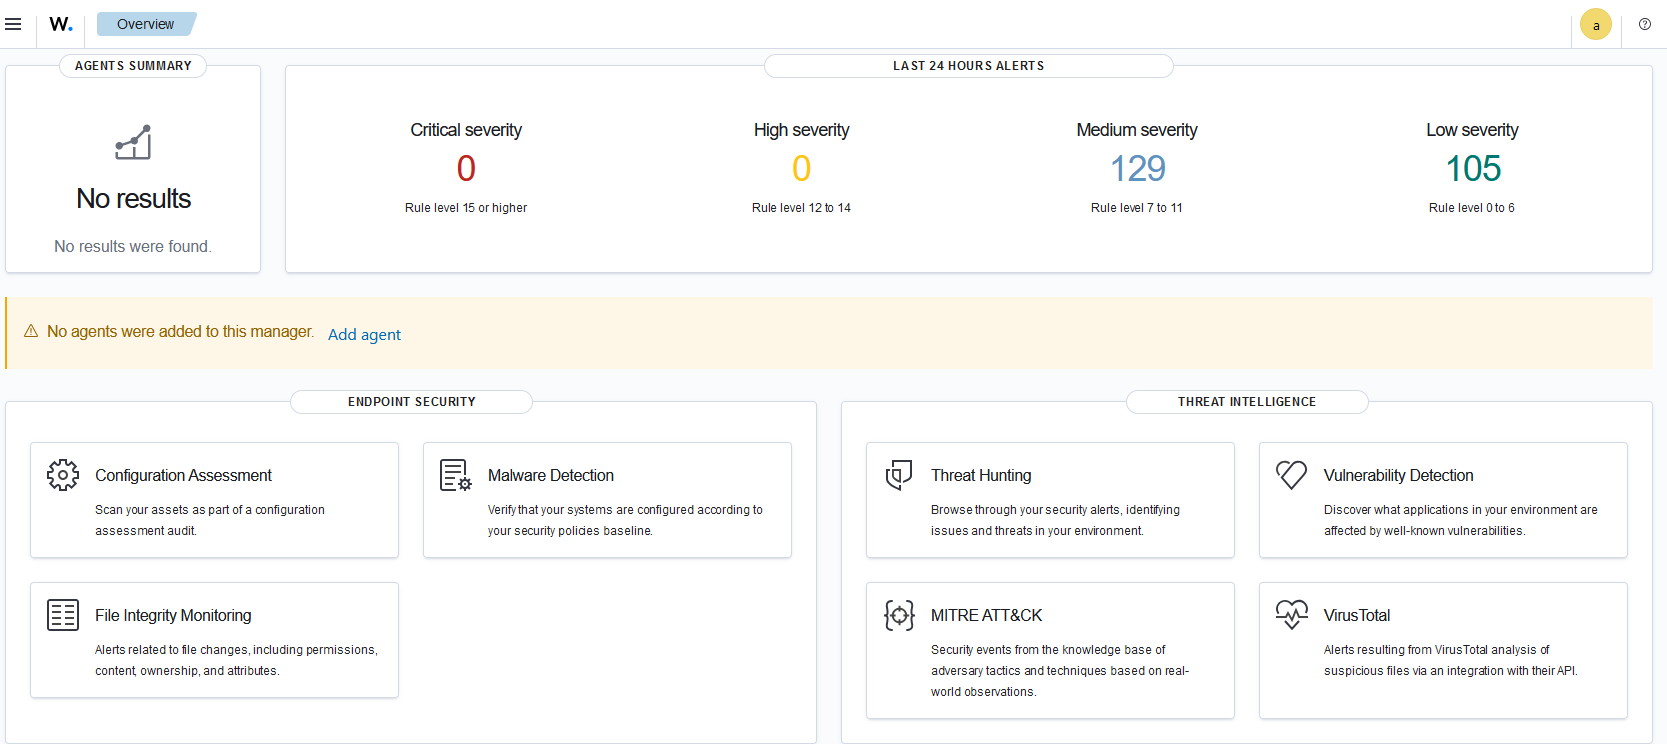Open Medium severity alerts count 129

1137,168
